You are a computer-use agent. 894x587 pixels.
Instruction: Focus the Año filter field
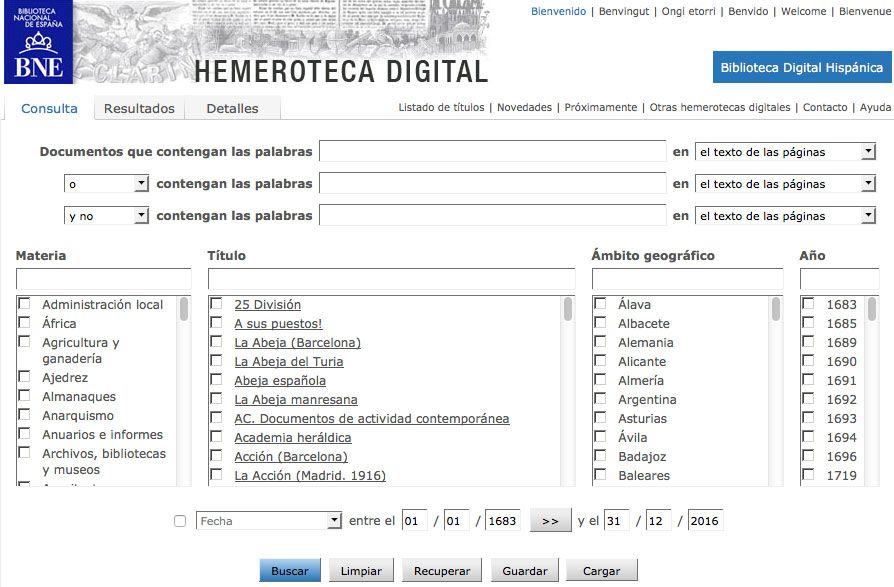pos(839,279)
